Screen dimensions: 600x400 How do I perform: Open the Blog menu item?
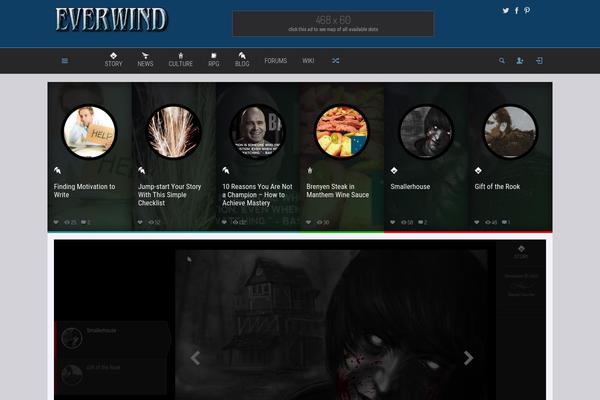tap(242, 60)
